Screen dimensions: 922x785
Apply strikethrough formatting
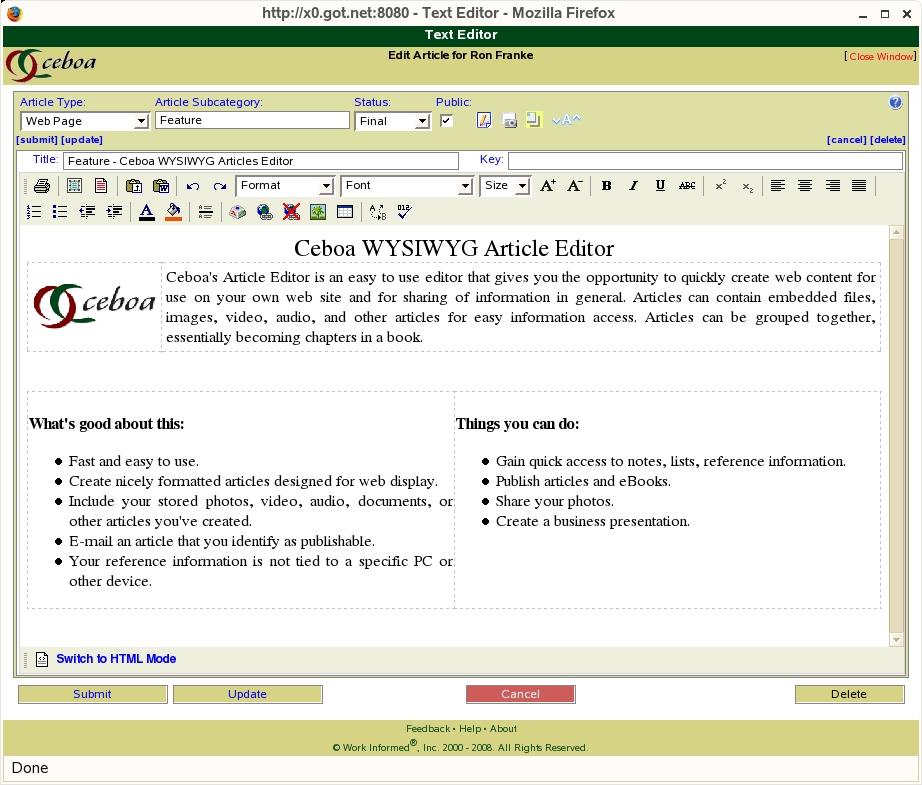[x=687, y=186]
